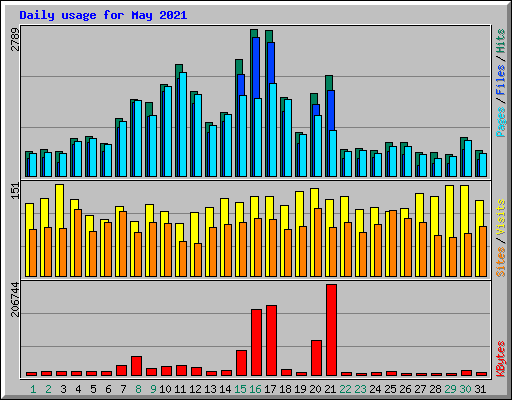Click day label 26 on x-axis
The width and height of the screenshot is (512, 400).
point(405,389)
